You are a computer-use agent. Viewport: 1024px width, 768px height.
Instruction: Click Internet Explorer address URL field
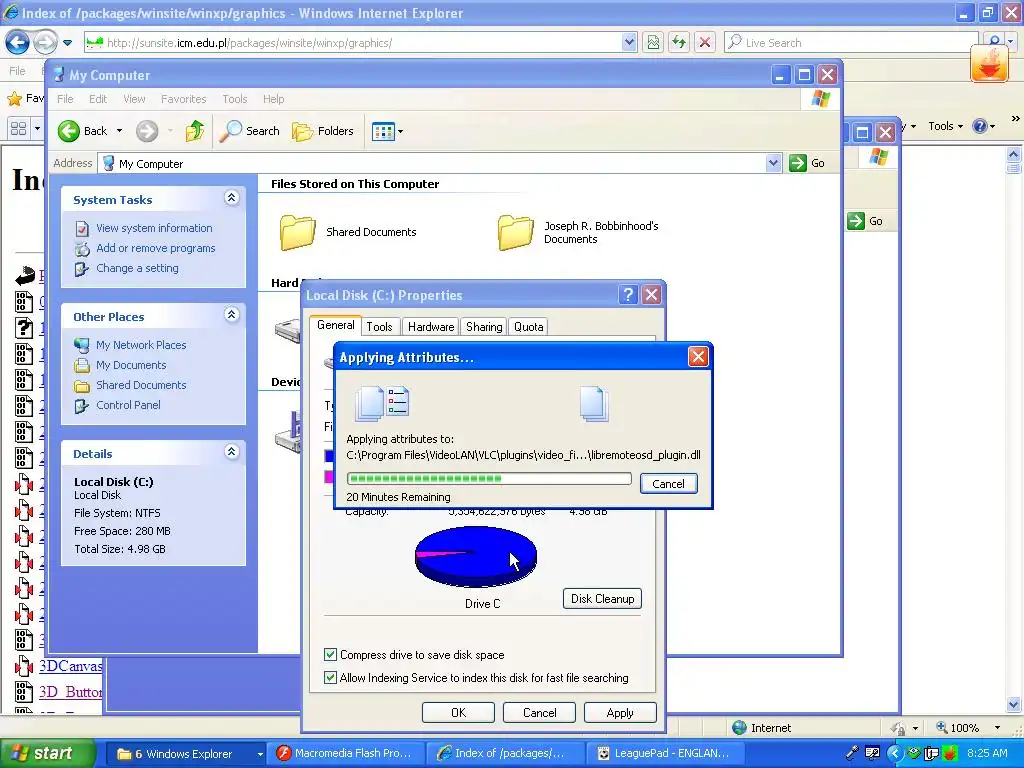(353, 43)
